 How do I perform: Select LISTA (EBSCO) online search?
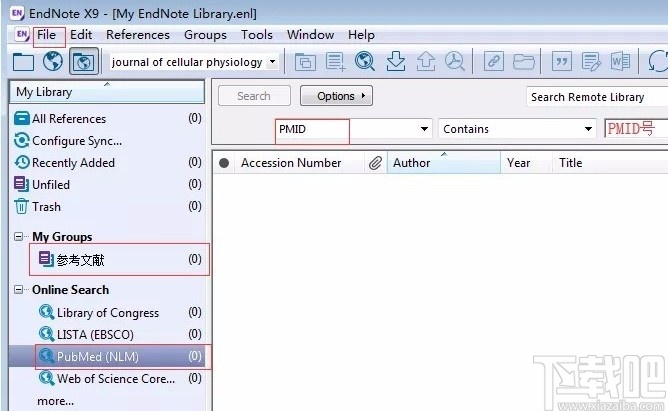coord(107,334)
